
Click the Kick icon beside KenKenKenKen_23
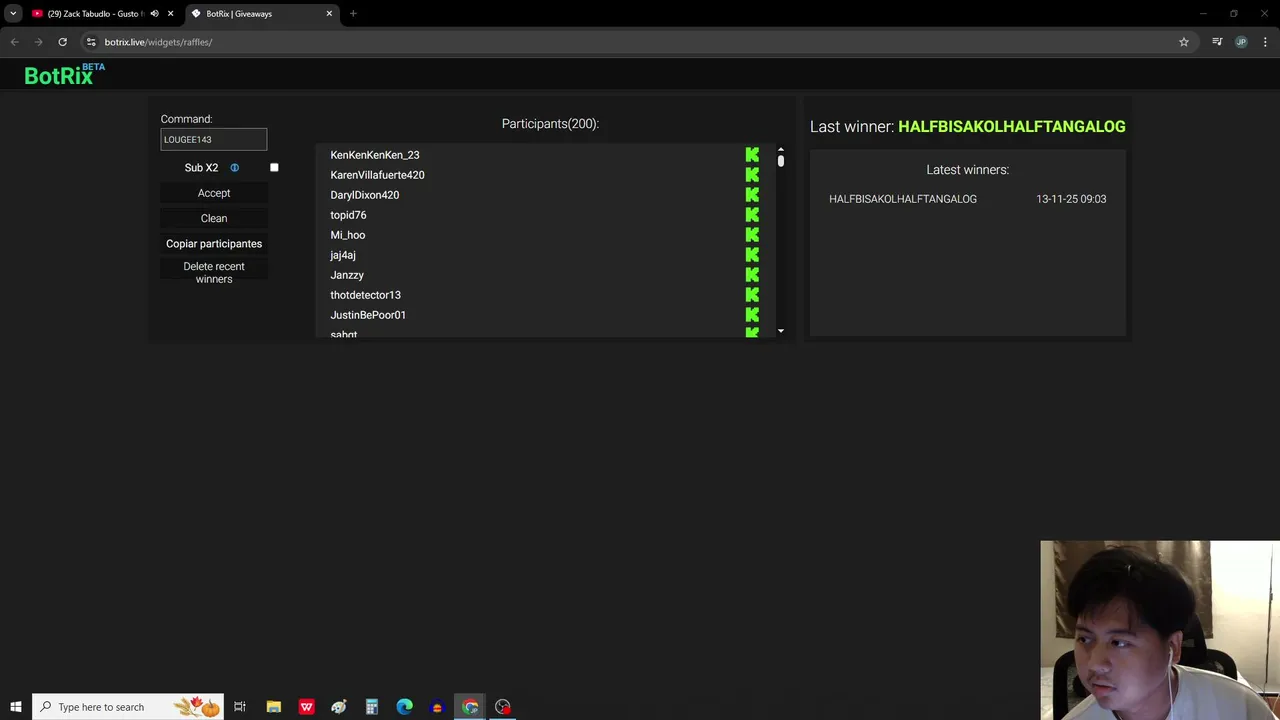[752, 155]
